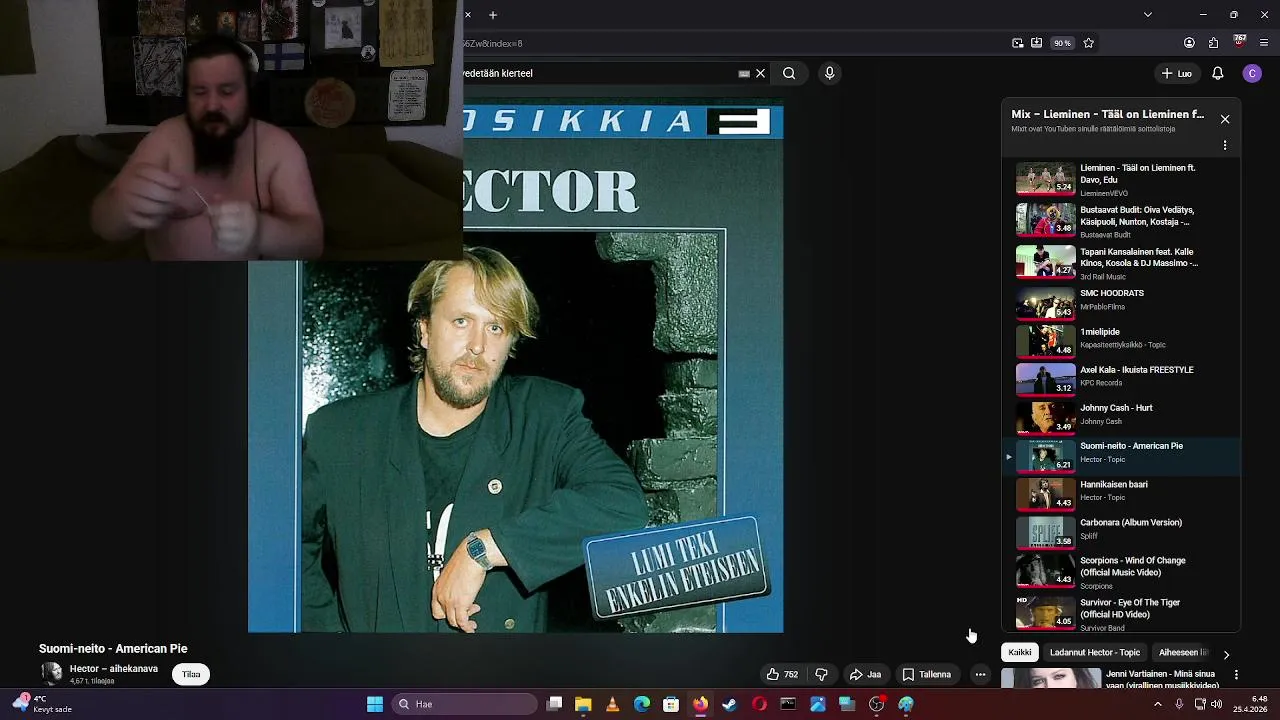Select the Ladannut Hector - Topic chip
The width and height of the screenshot is (1280, 720).
1095,652
